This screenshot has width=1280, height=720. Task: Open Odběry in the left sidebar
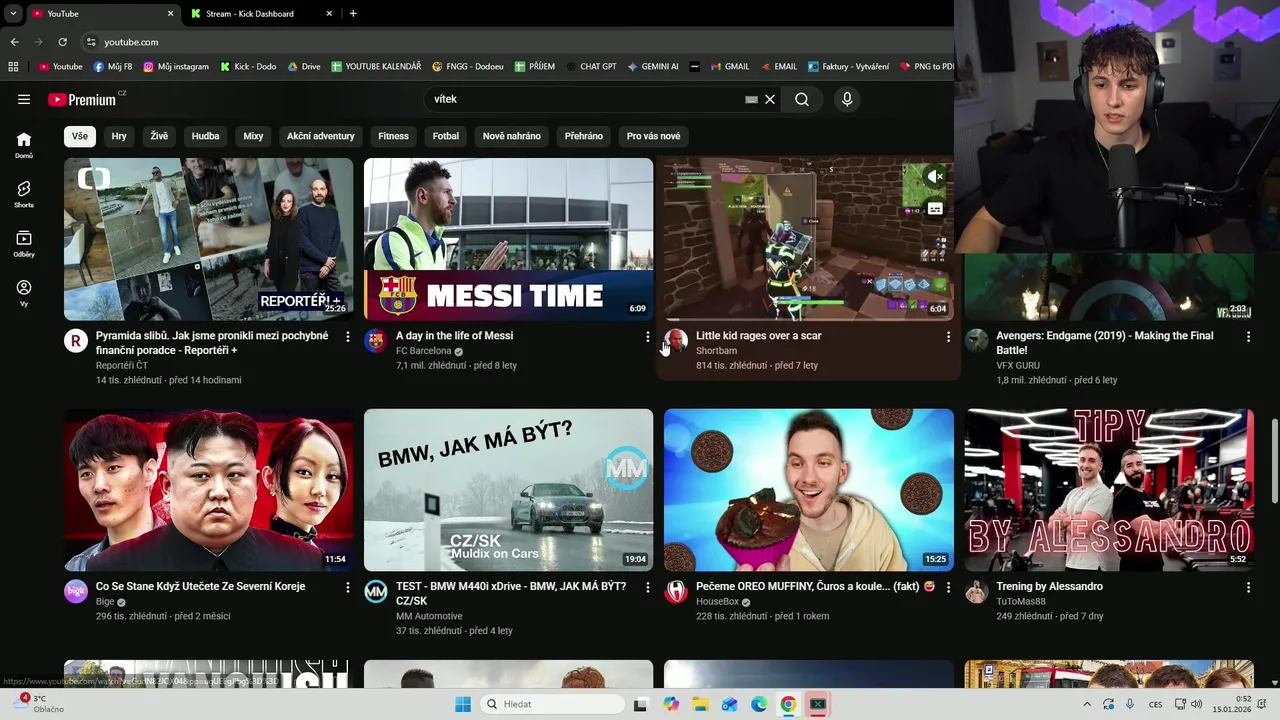pos(24,244)
